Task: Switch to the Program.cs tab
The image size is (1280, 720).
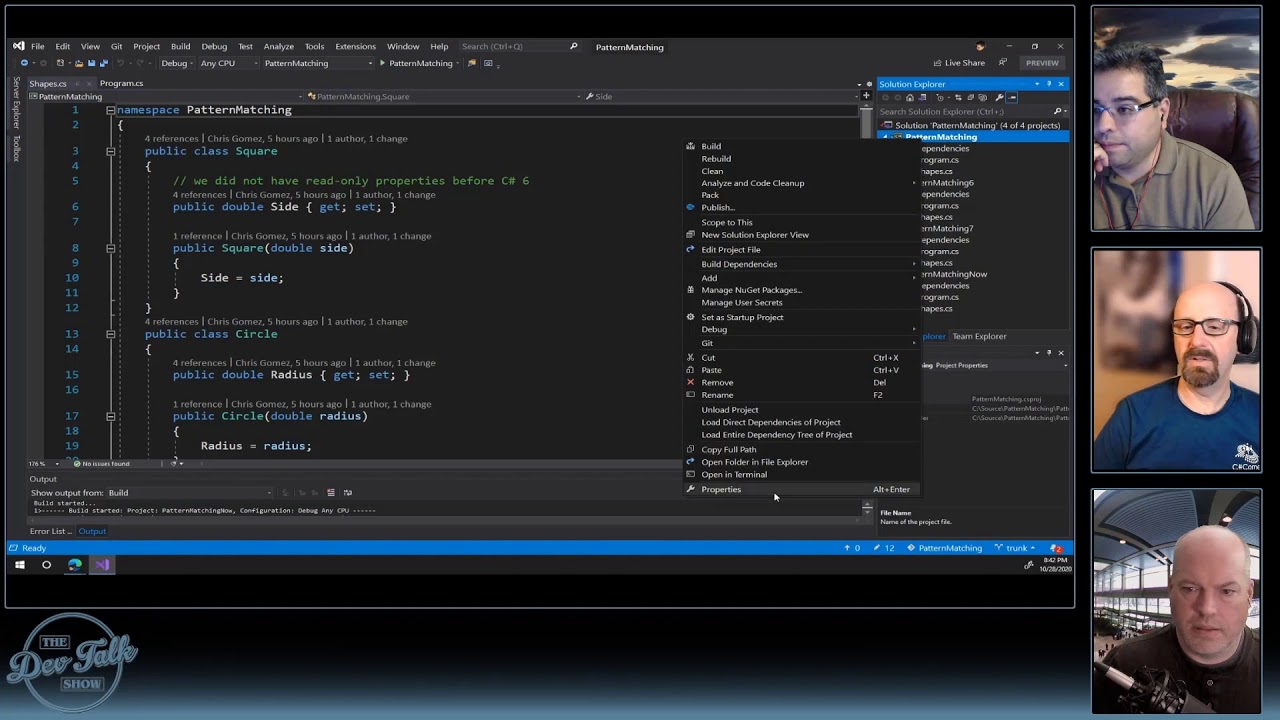Action: 121,83
